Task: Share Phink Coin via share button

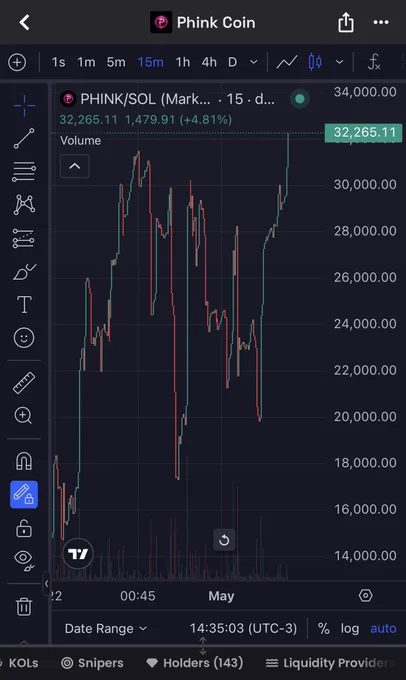Action: pos(346,22)
